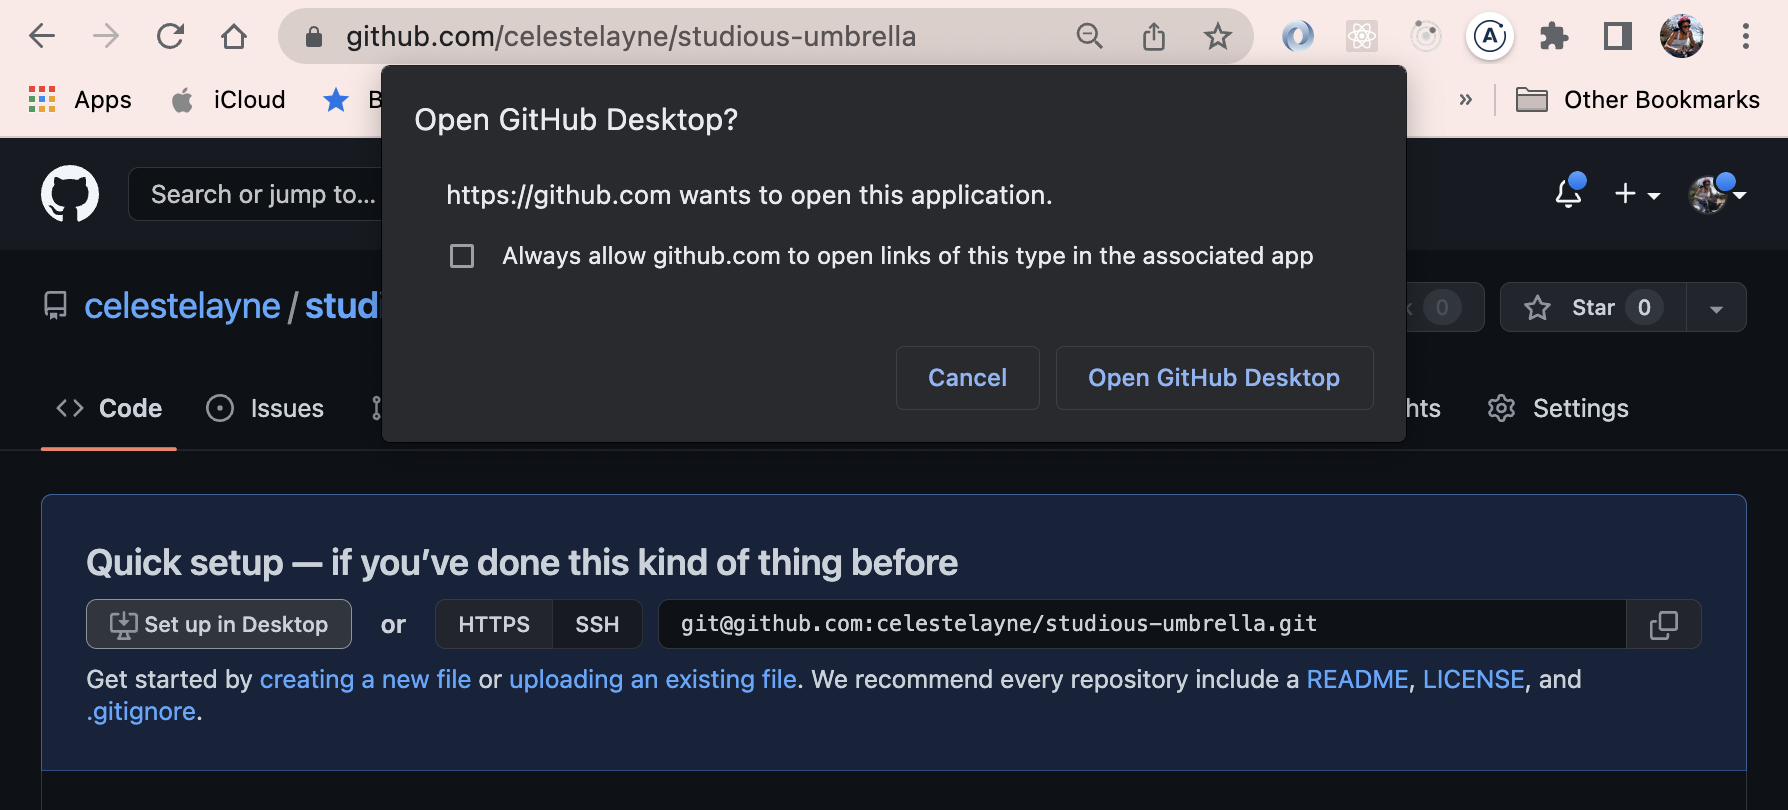The width and height of the screenshot is (1788, 810).
Task: Open the notifications bell
Action: coord(1569,193)
